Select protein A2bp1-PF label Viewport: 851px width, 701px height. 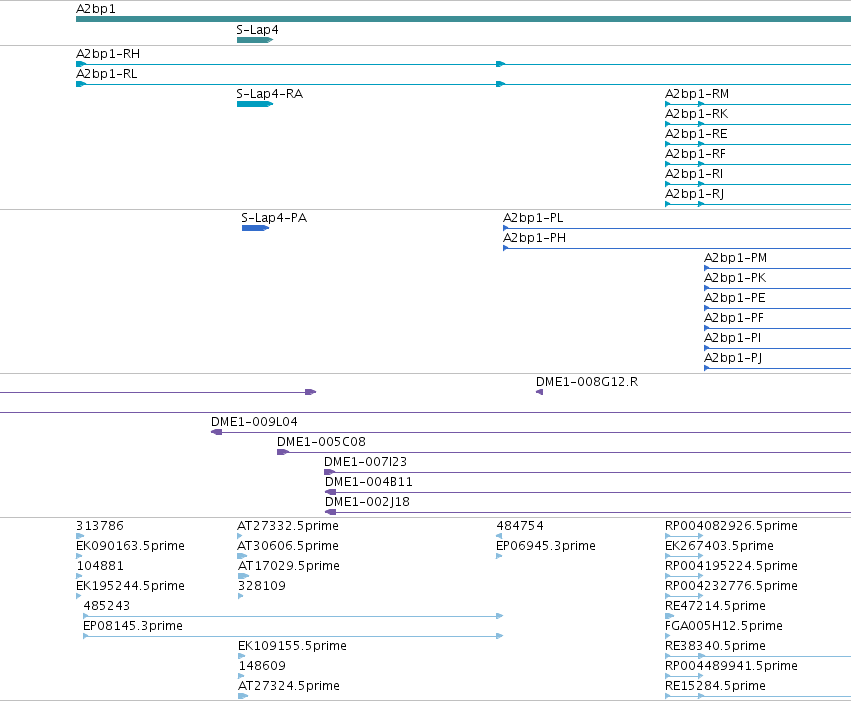pyautogui.click(x=734, y=318)
